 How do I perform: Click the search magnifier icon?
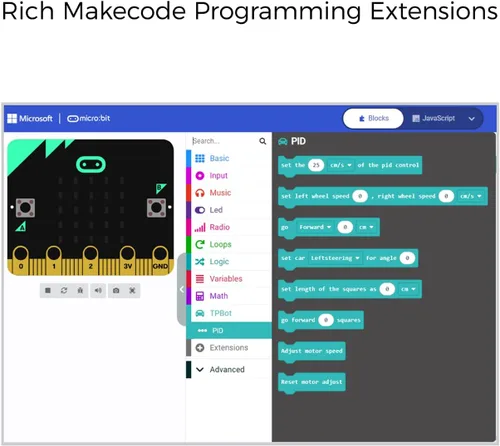pos(263,141)
